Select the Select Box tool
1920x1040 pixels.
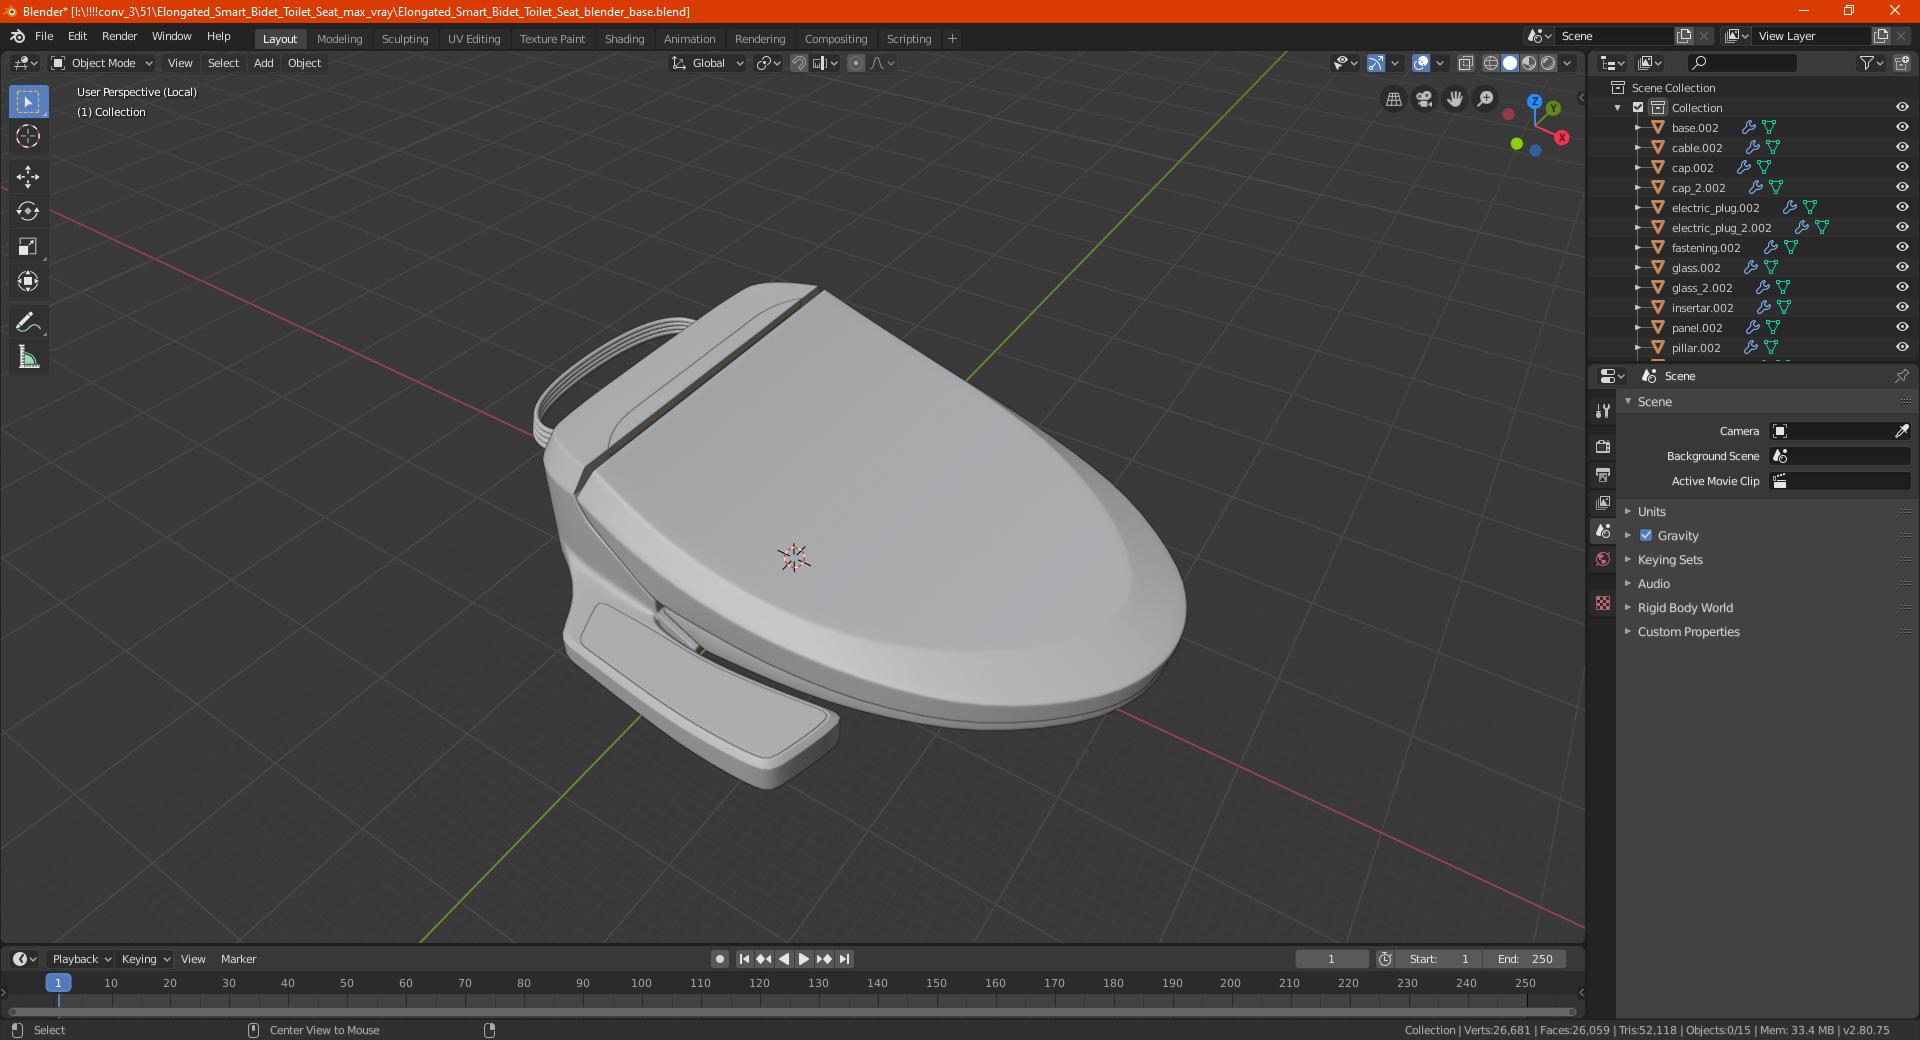(28, 102)
